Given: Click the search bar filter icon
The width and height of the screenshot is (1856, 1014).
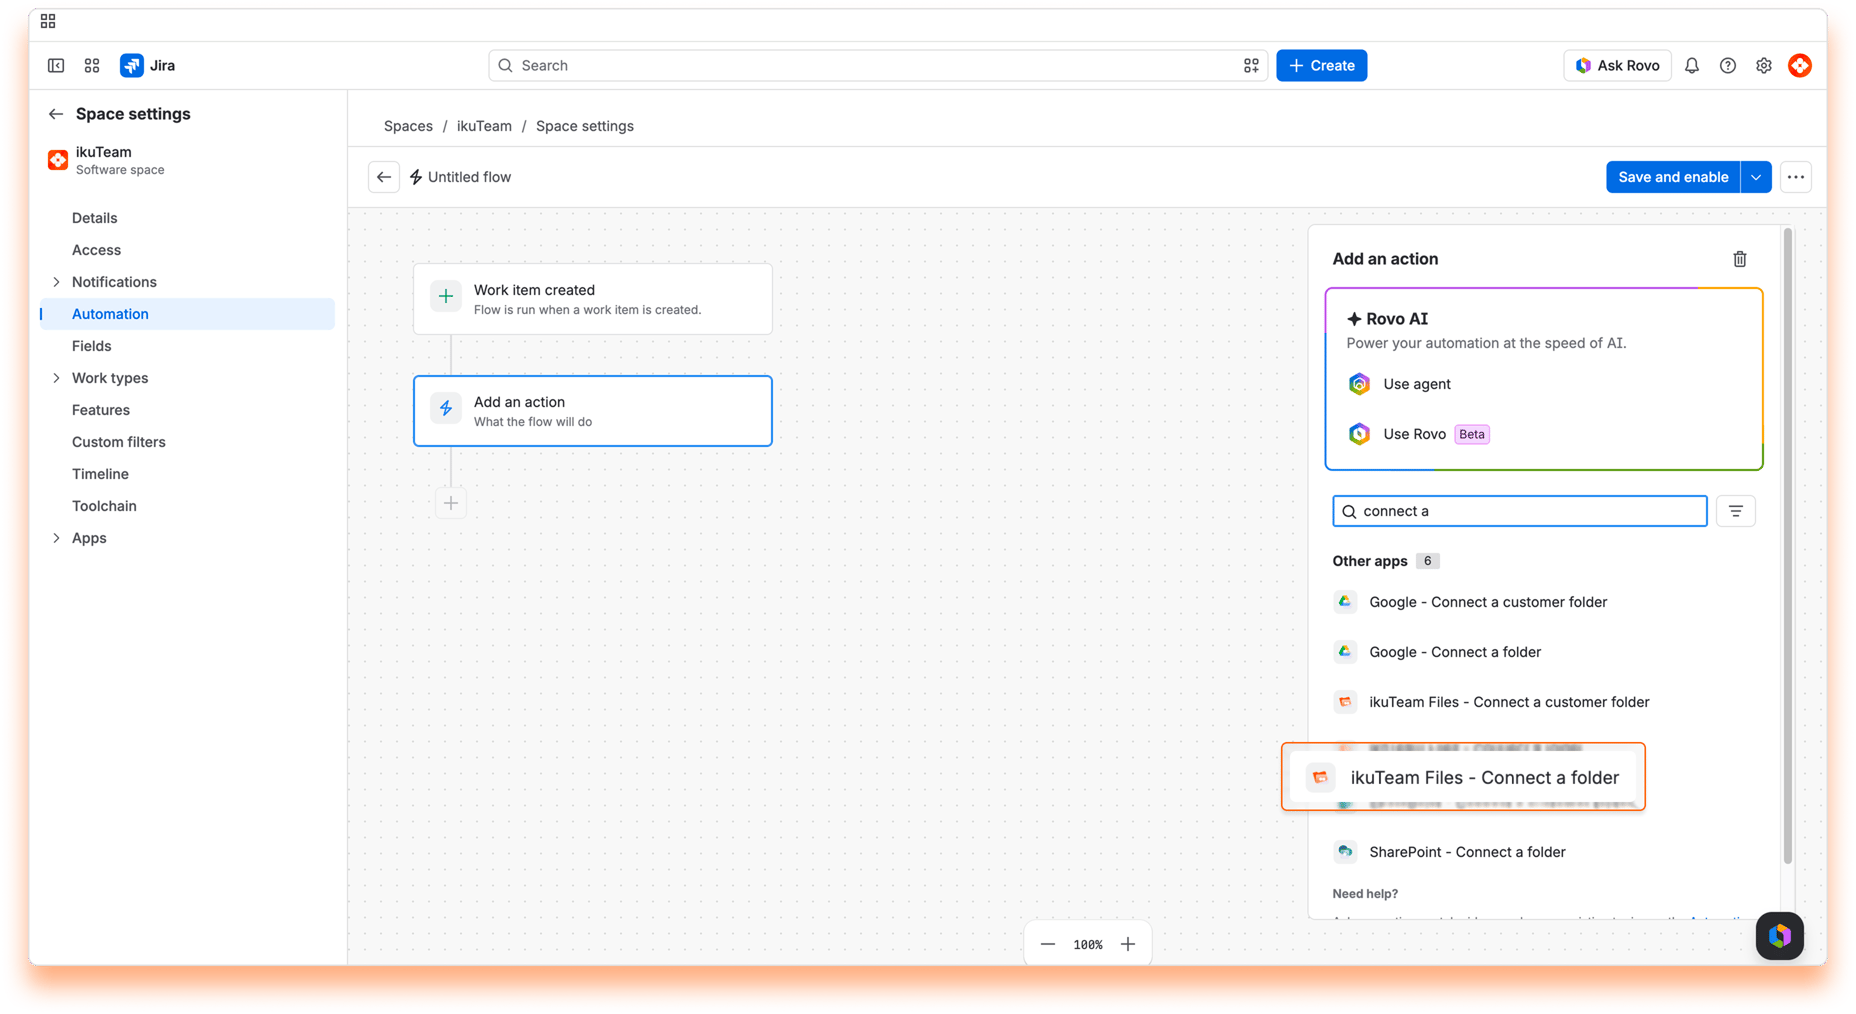Looking at the screenshot, I should [x=1251, y=65].
